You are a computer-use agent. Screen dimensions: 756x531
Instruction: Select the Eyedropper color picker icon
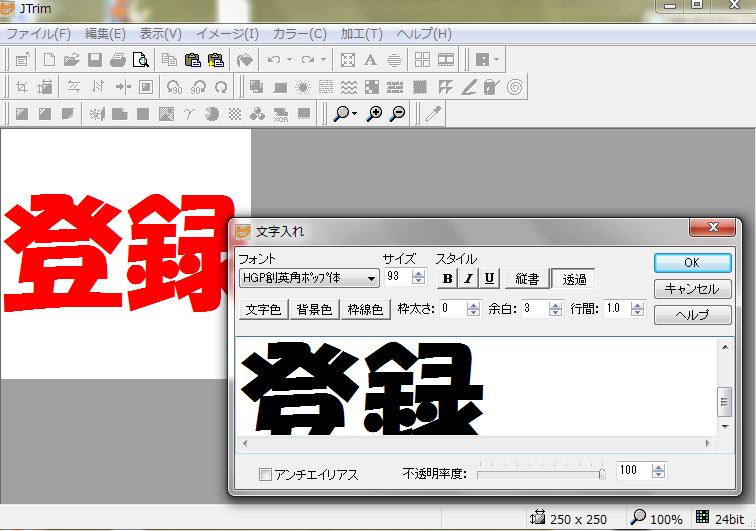(433, 114)
